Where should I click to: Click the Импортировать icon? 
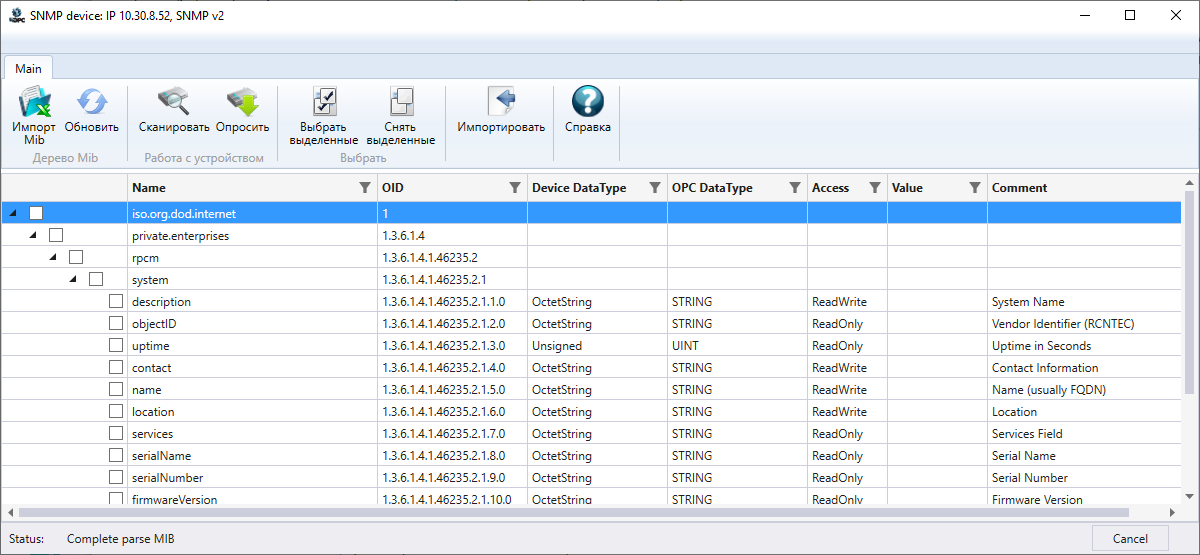click(x=501, y=102)
